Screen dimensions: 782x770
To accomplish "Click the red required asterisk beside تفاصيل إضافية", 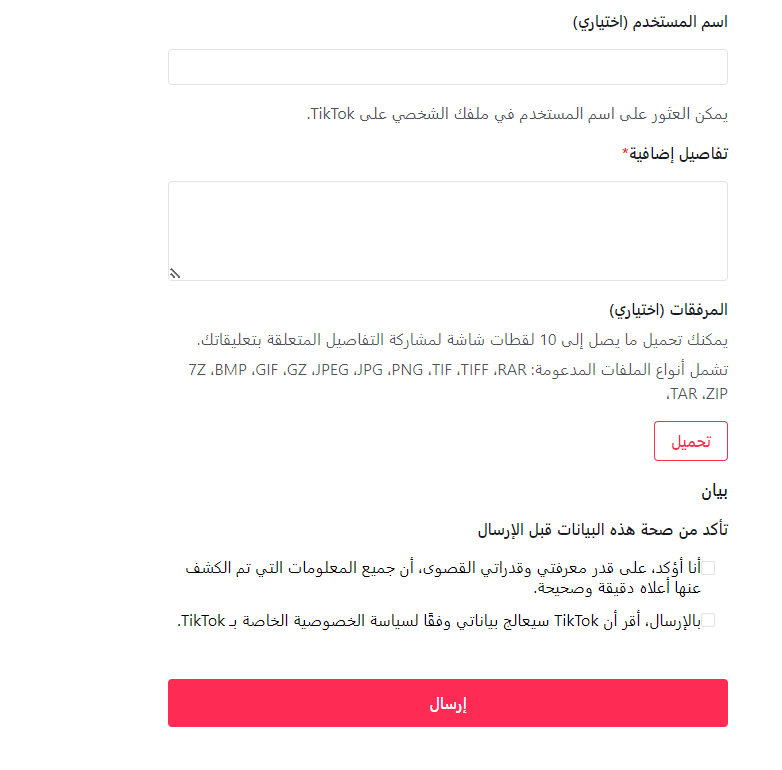I will (626, 153).
